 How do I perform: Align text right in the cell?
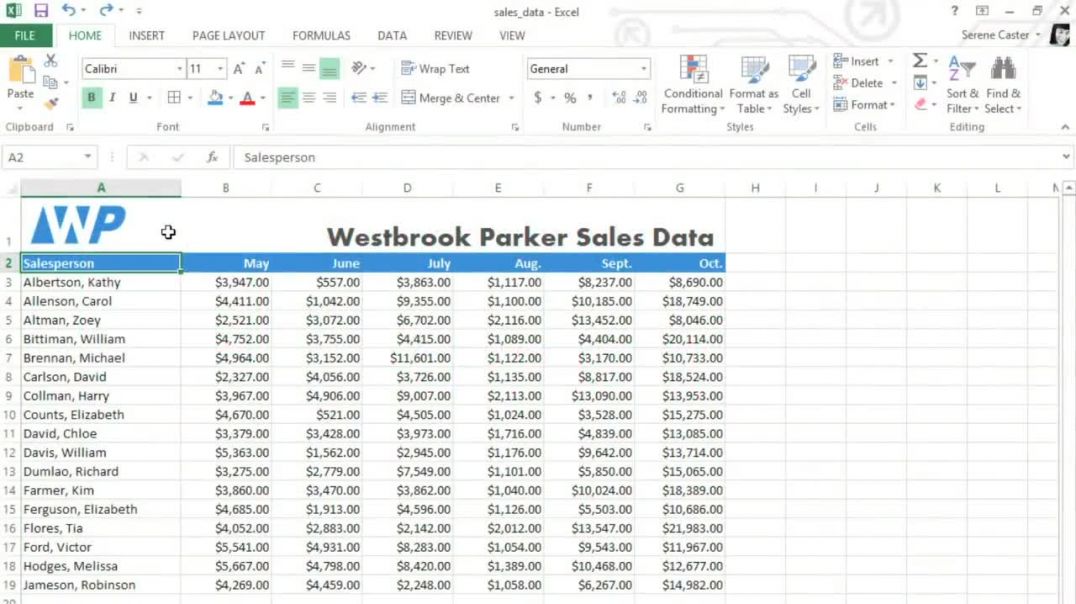tap(329, 97)
